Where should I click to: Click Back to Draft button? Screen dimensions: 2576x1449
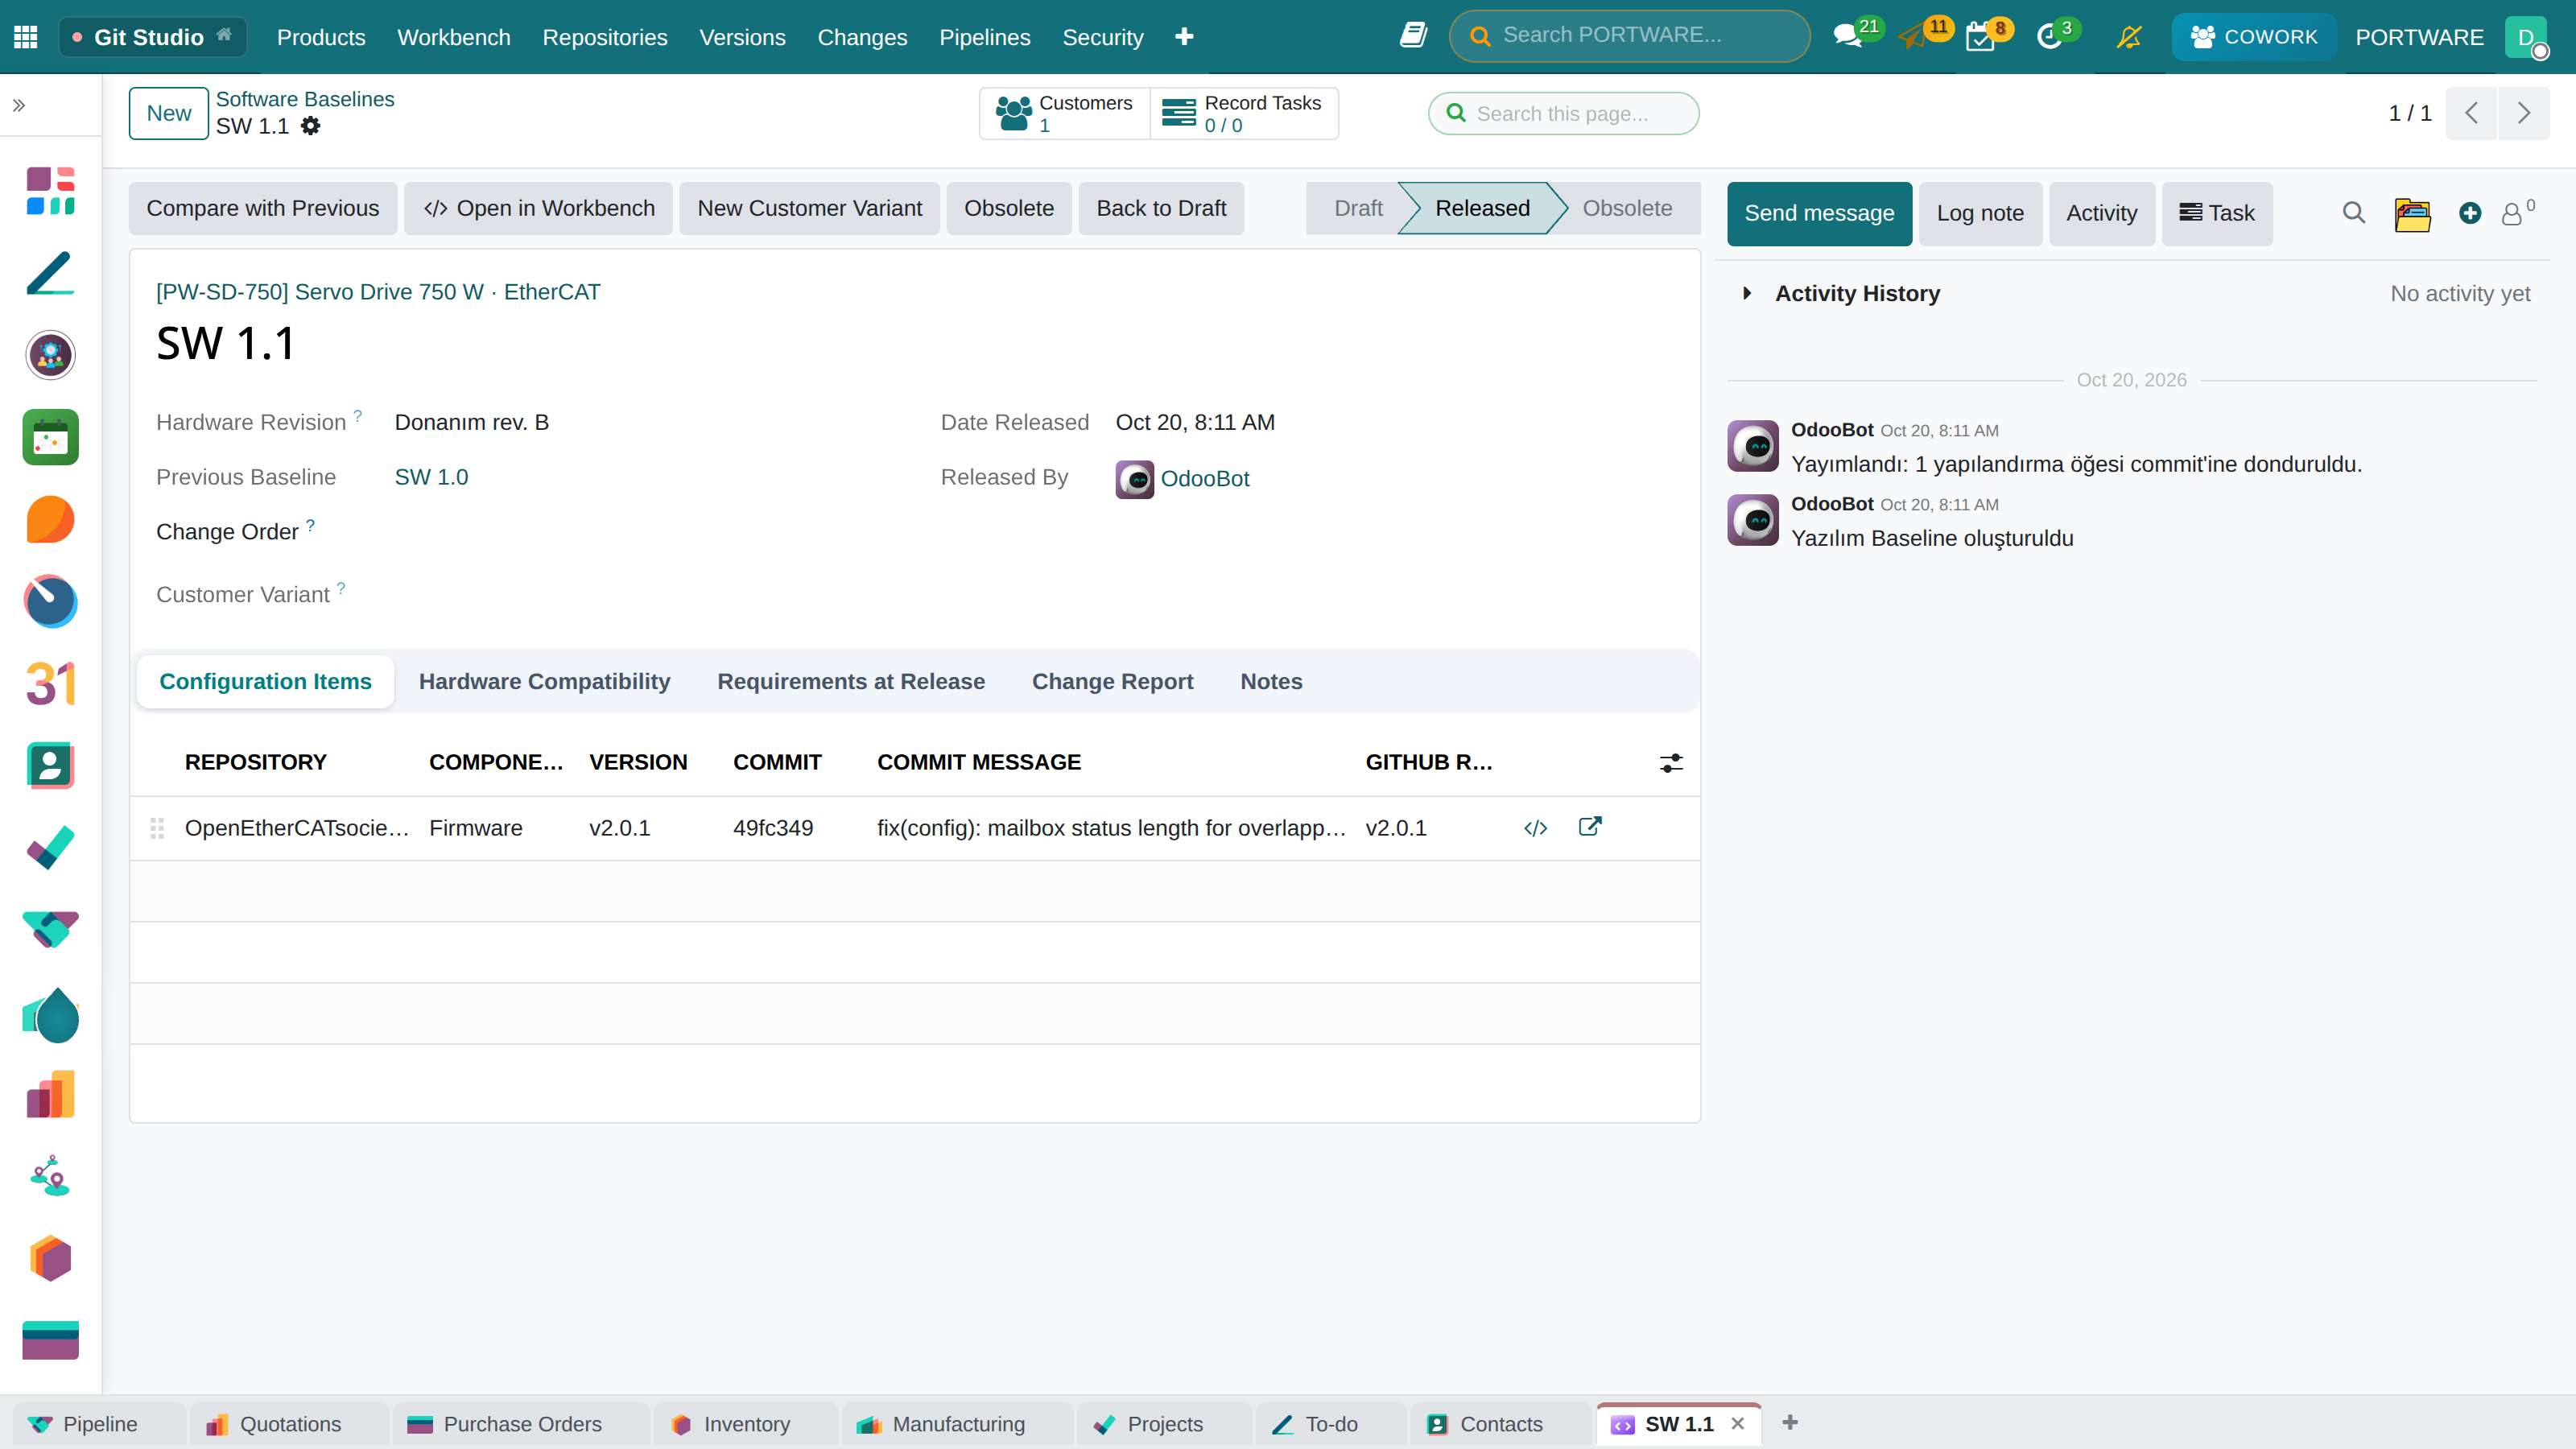coord(1161,208)
